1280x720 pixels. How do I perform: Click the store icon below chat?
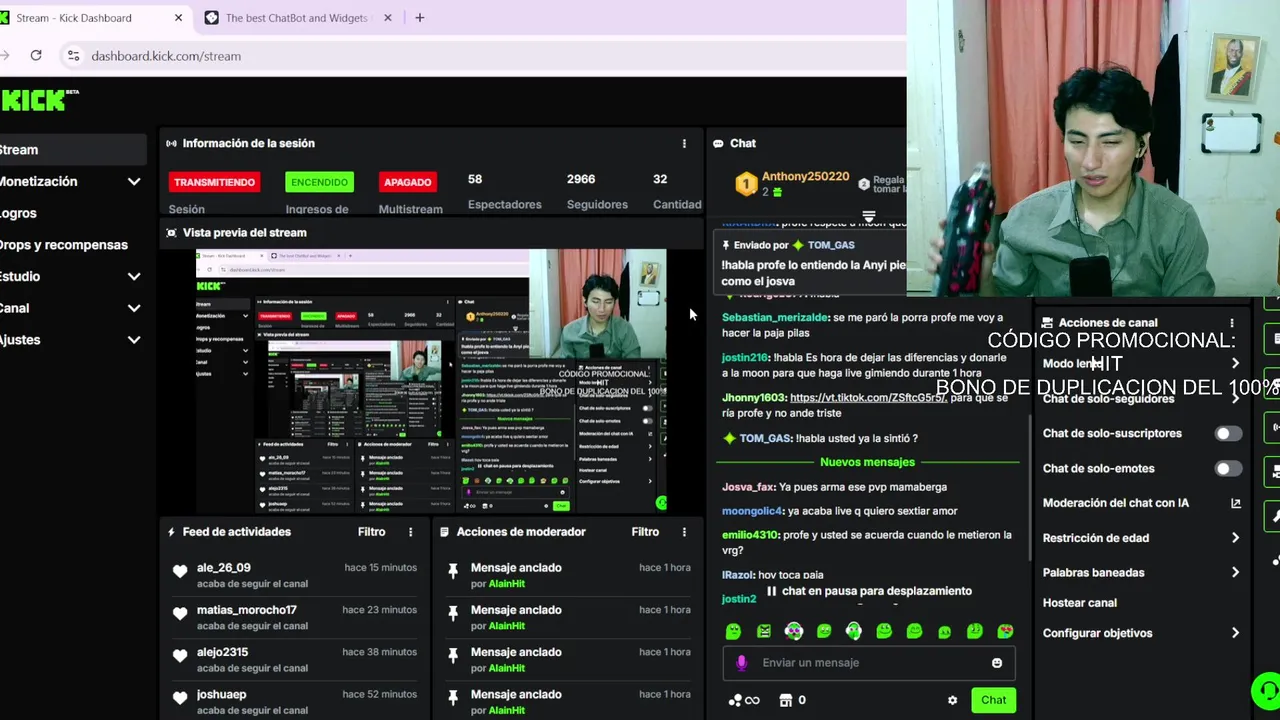[786, 700]
